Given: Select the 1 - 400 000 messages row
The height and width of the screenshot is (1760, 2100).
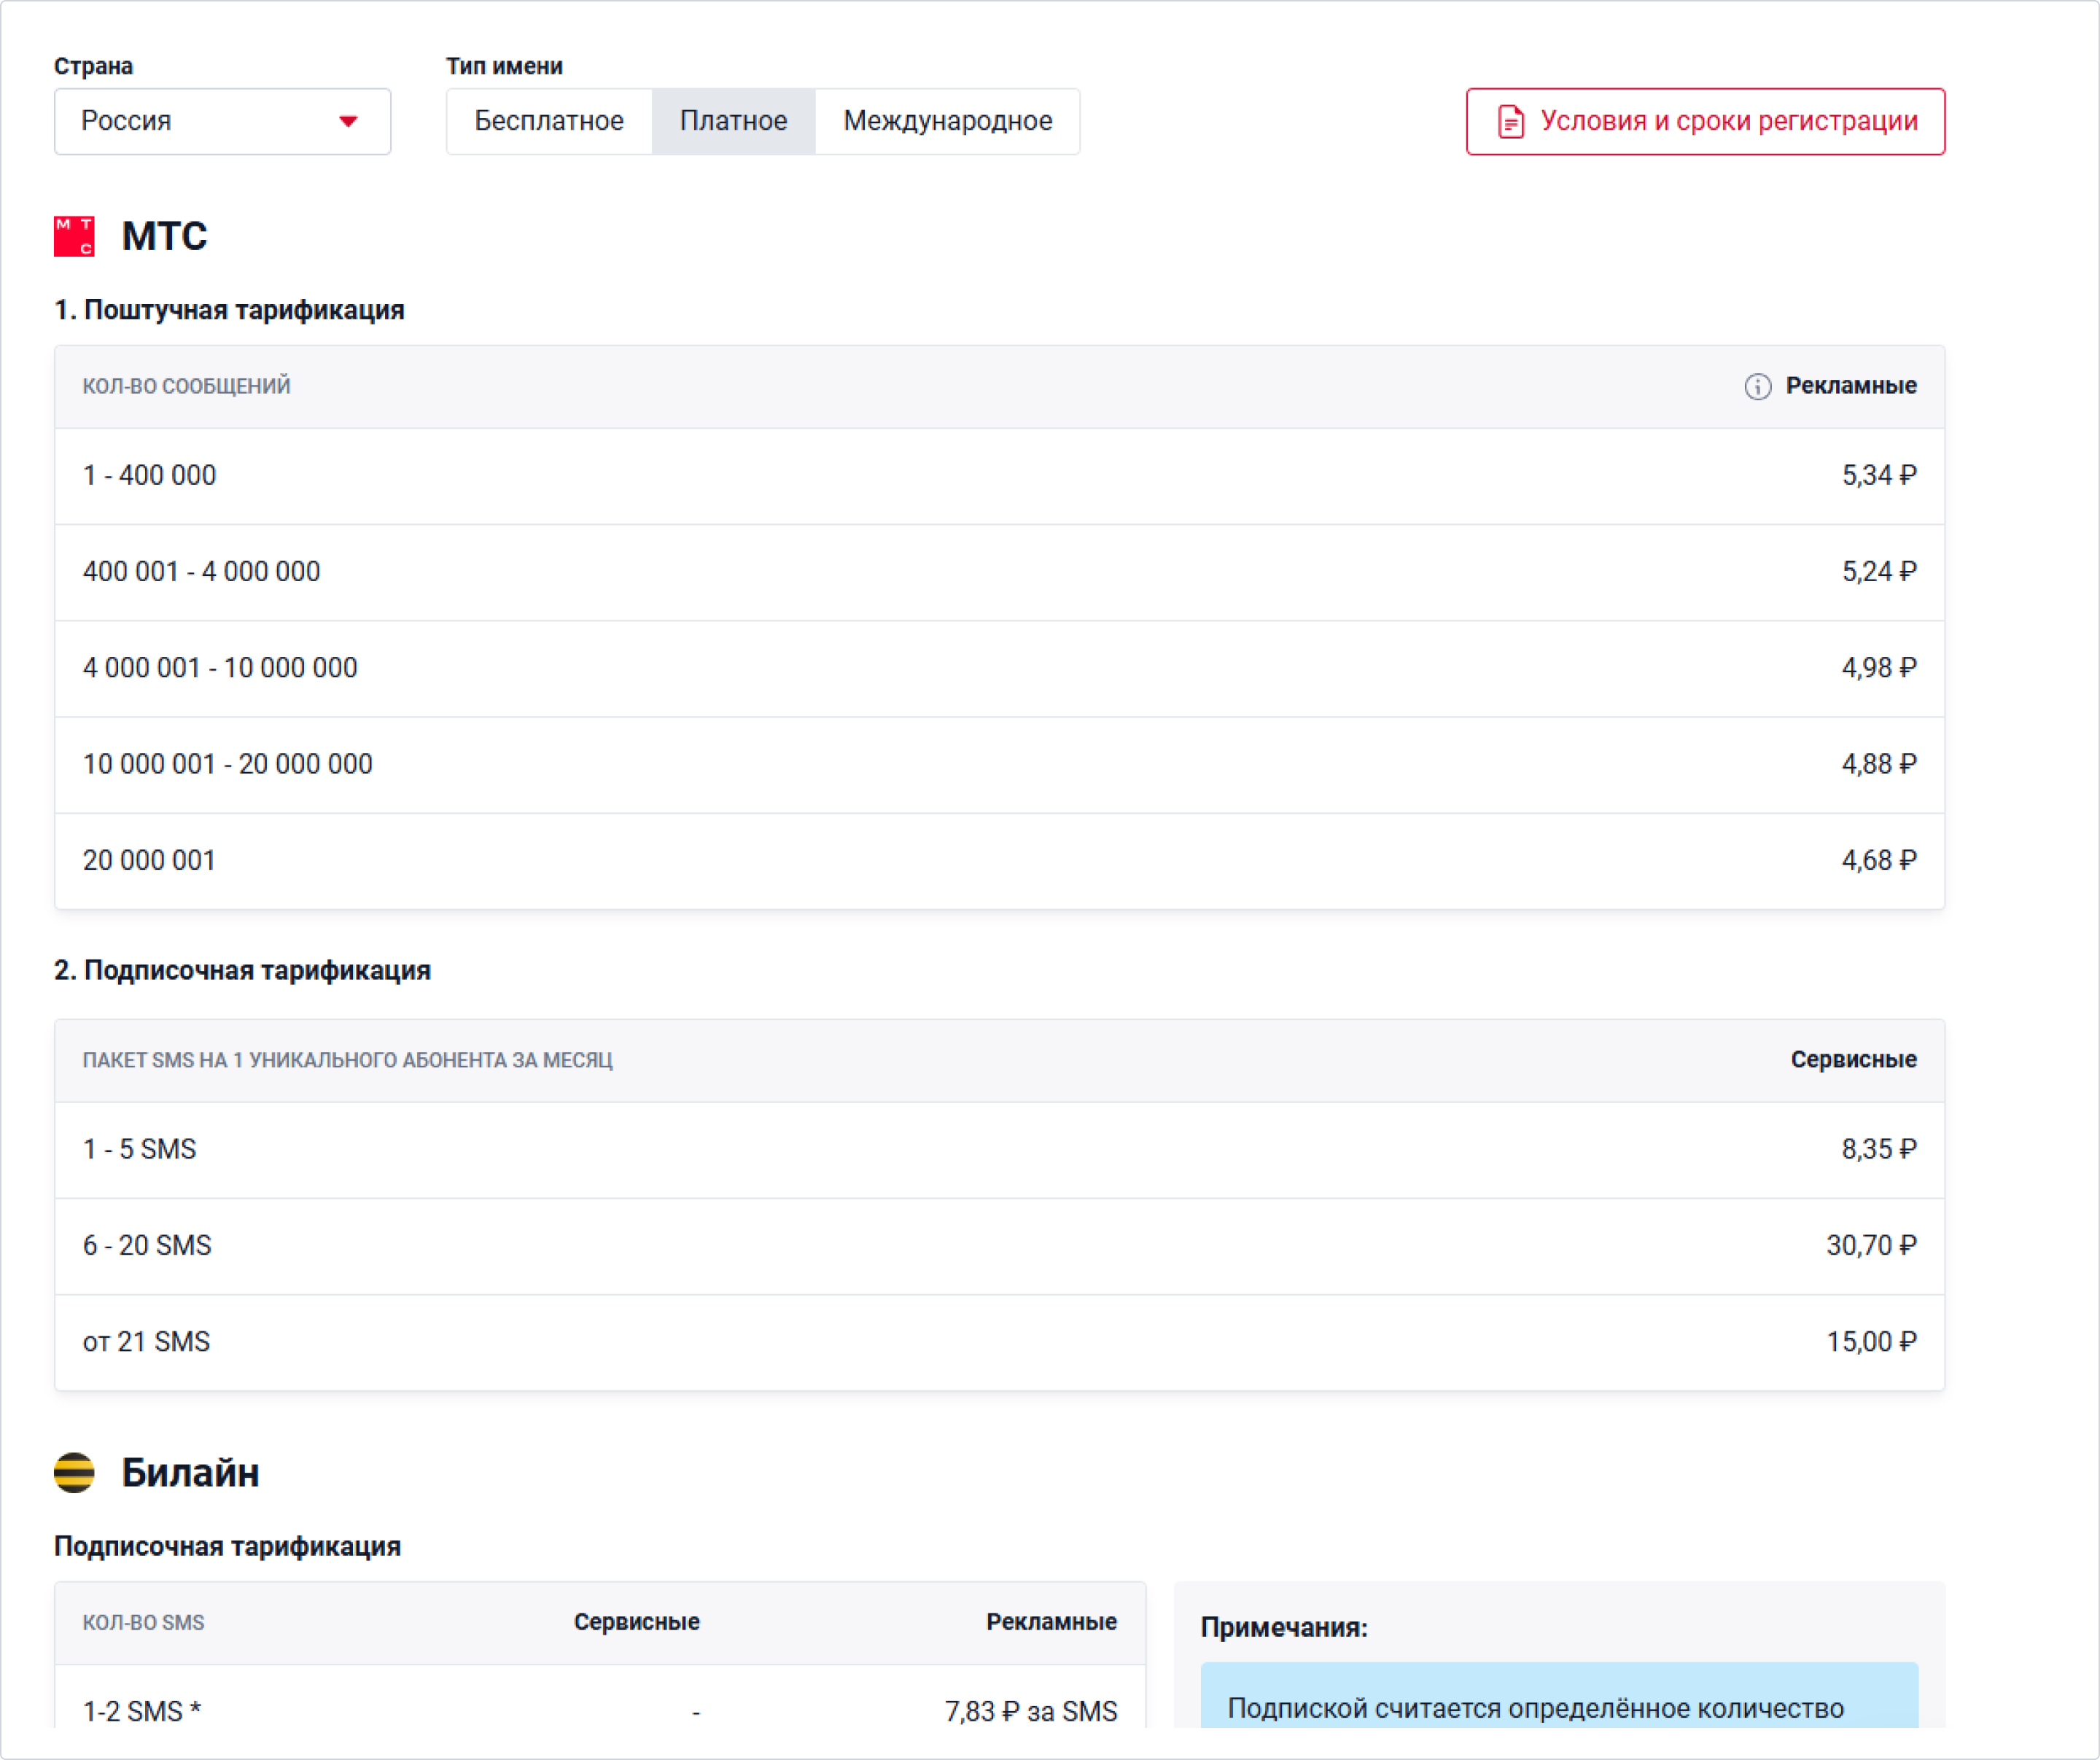Looking at the screenshot, I should 1000,476.
